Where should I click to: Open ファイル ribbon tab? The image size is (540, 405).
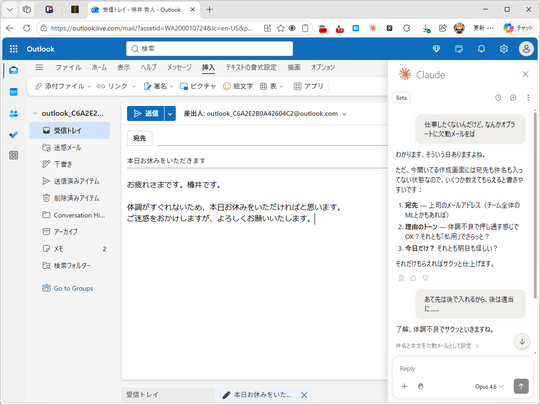(68, 67)
